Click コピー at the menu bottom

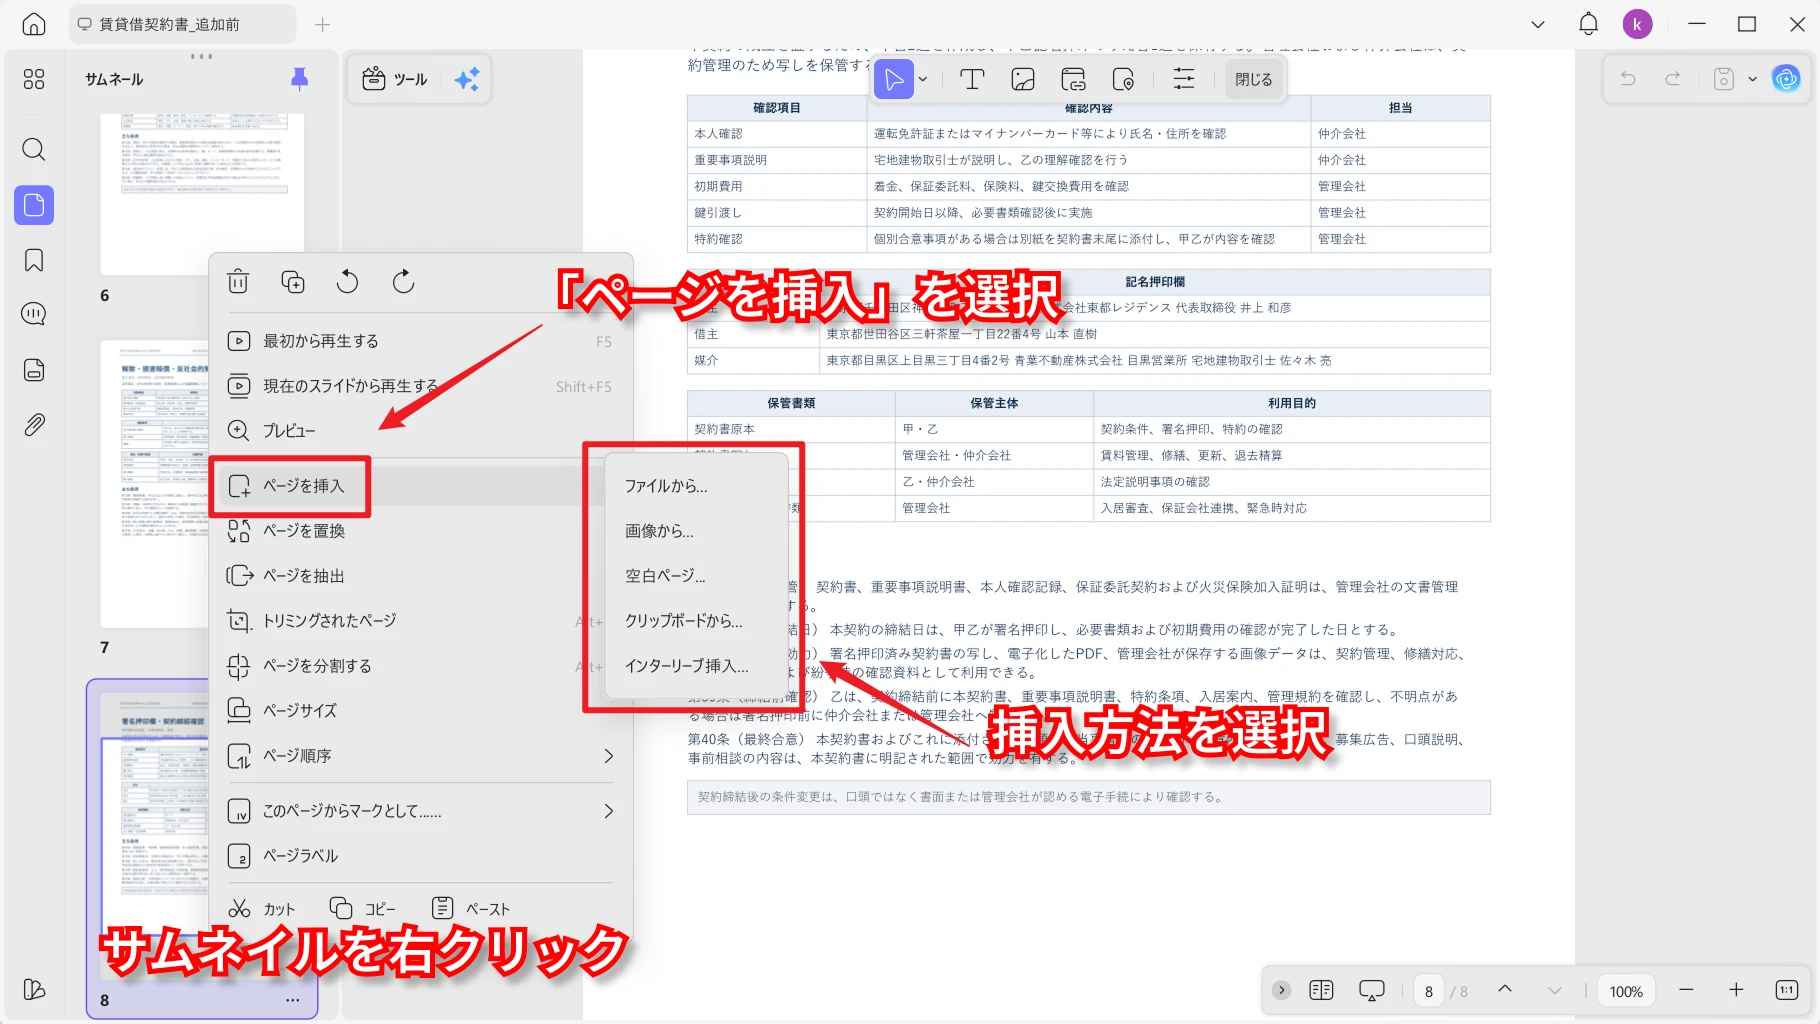pos(363,909)
